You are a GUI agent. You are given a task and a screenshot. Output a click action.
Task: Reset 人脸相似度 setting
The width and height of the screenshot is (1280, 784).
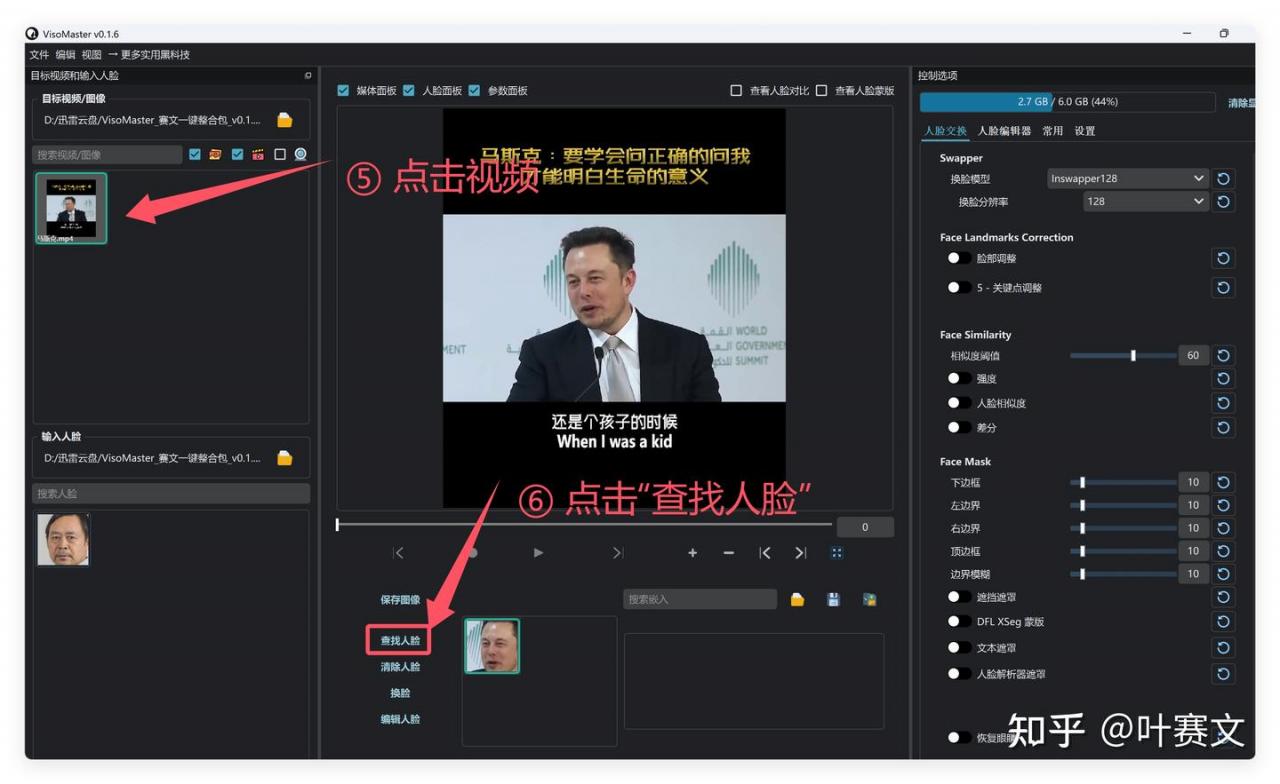[x=1223, y=402]
